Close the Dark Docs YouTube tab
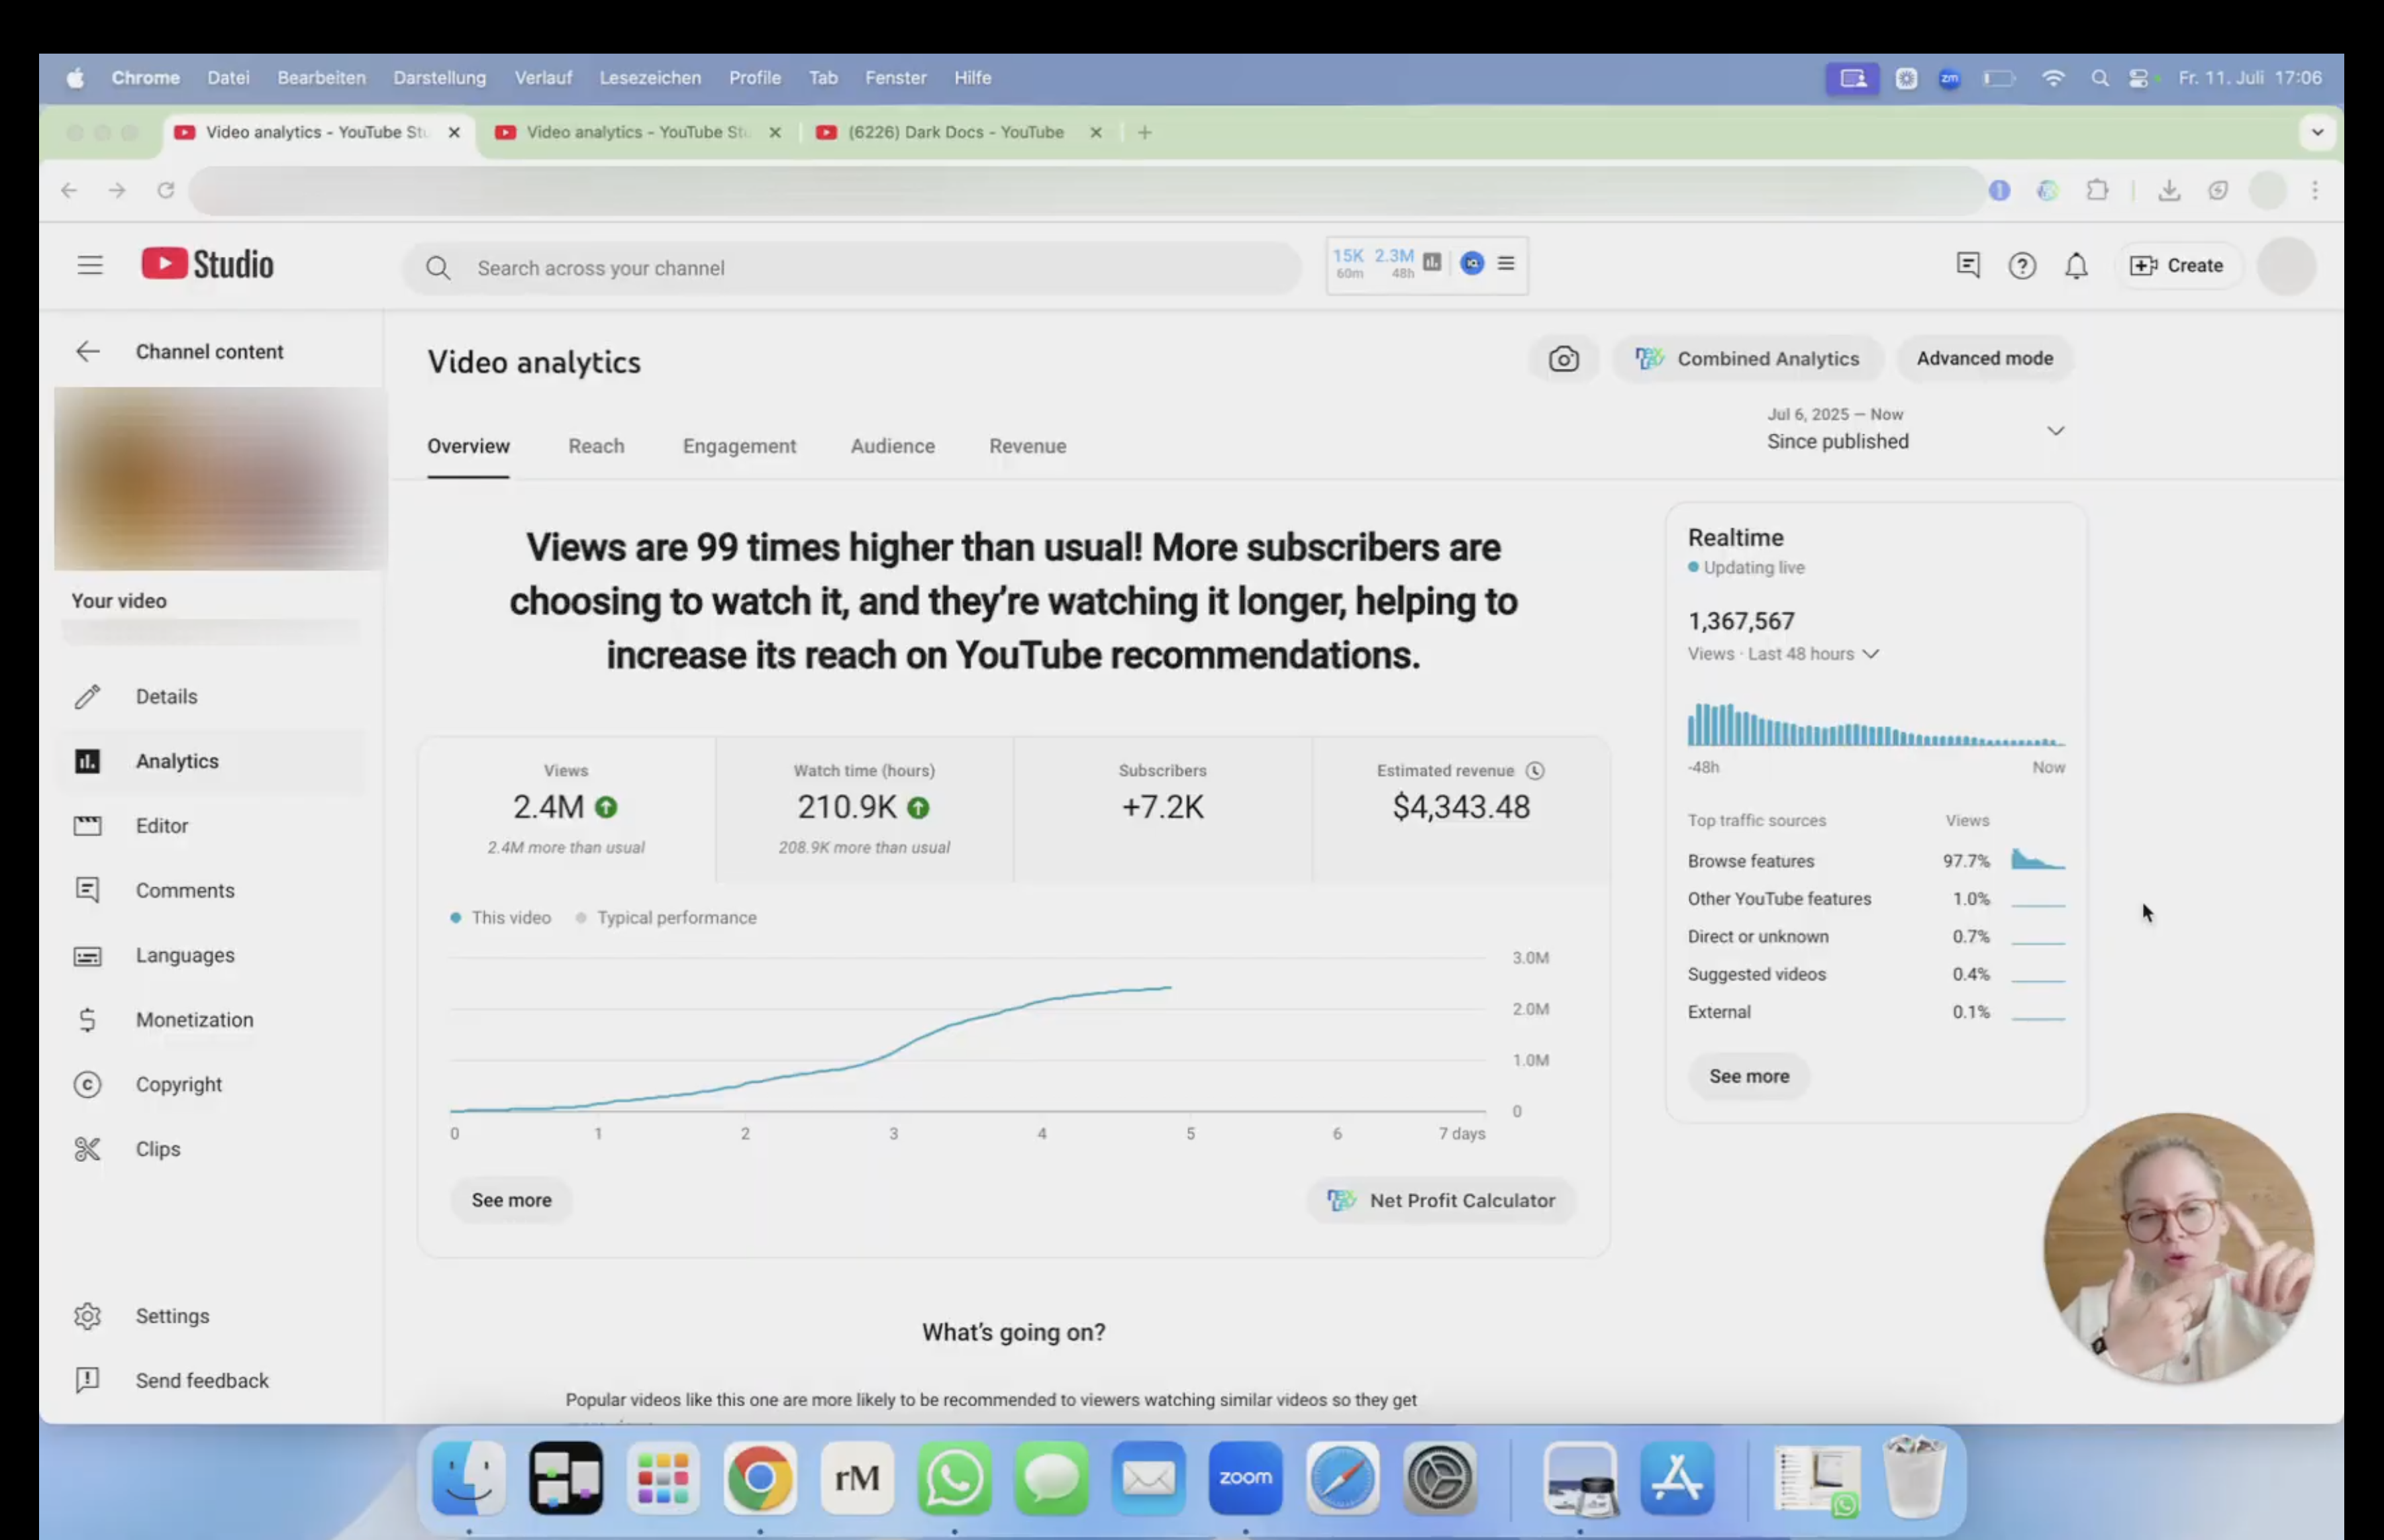 pos(1096,132)
